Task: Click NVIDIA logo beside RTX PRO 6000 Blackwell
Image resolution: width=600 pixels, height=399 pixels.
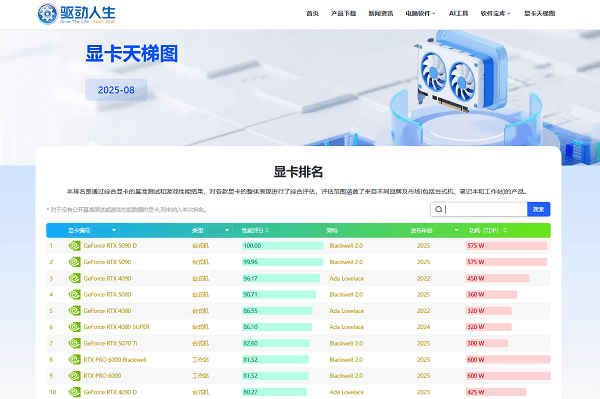Action: pos(74,360)
